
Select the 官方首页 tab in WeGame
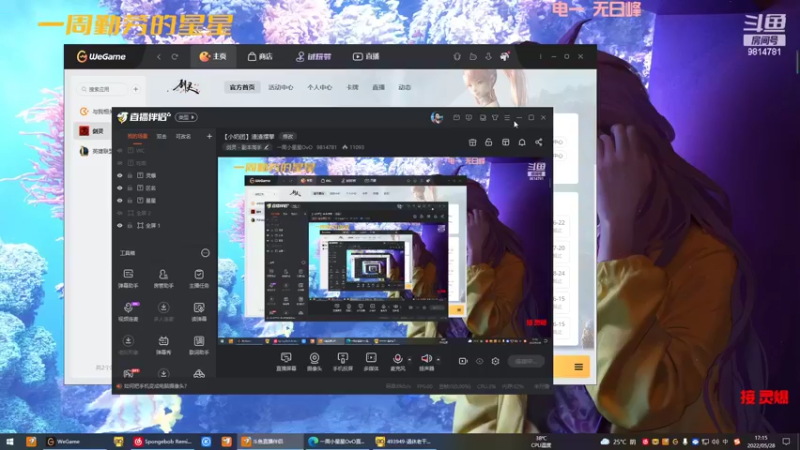coord(242,87)
